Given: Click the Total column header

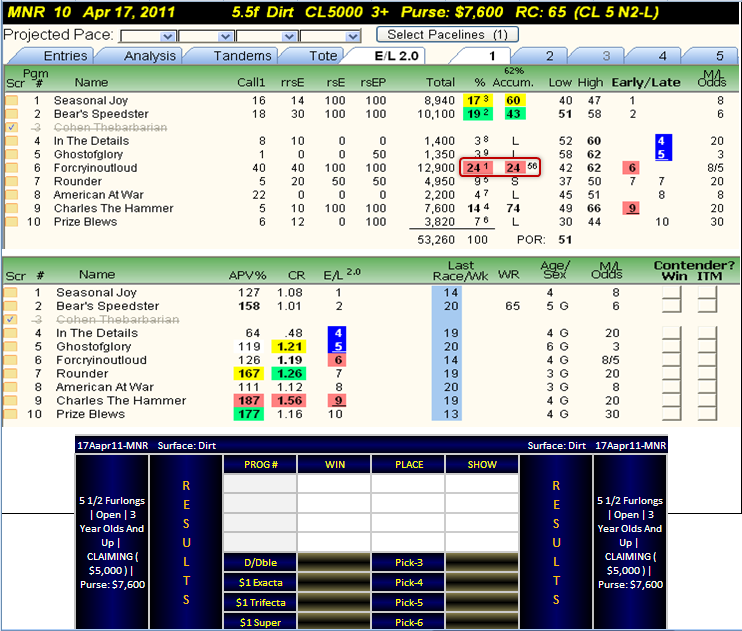Looking at the screenshot, I should coord(440,82).
